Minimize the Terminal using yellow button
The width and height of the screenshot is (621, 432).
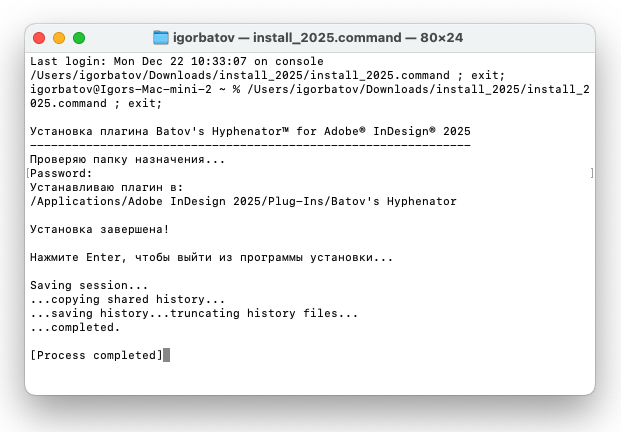click(x=59, y=38)
